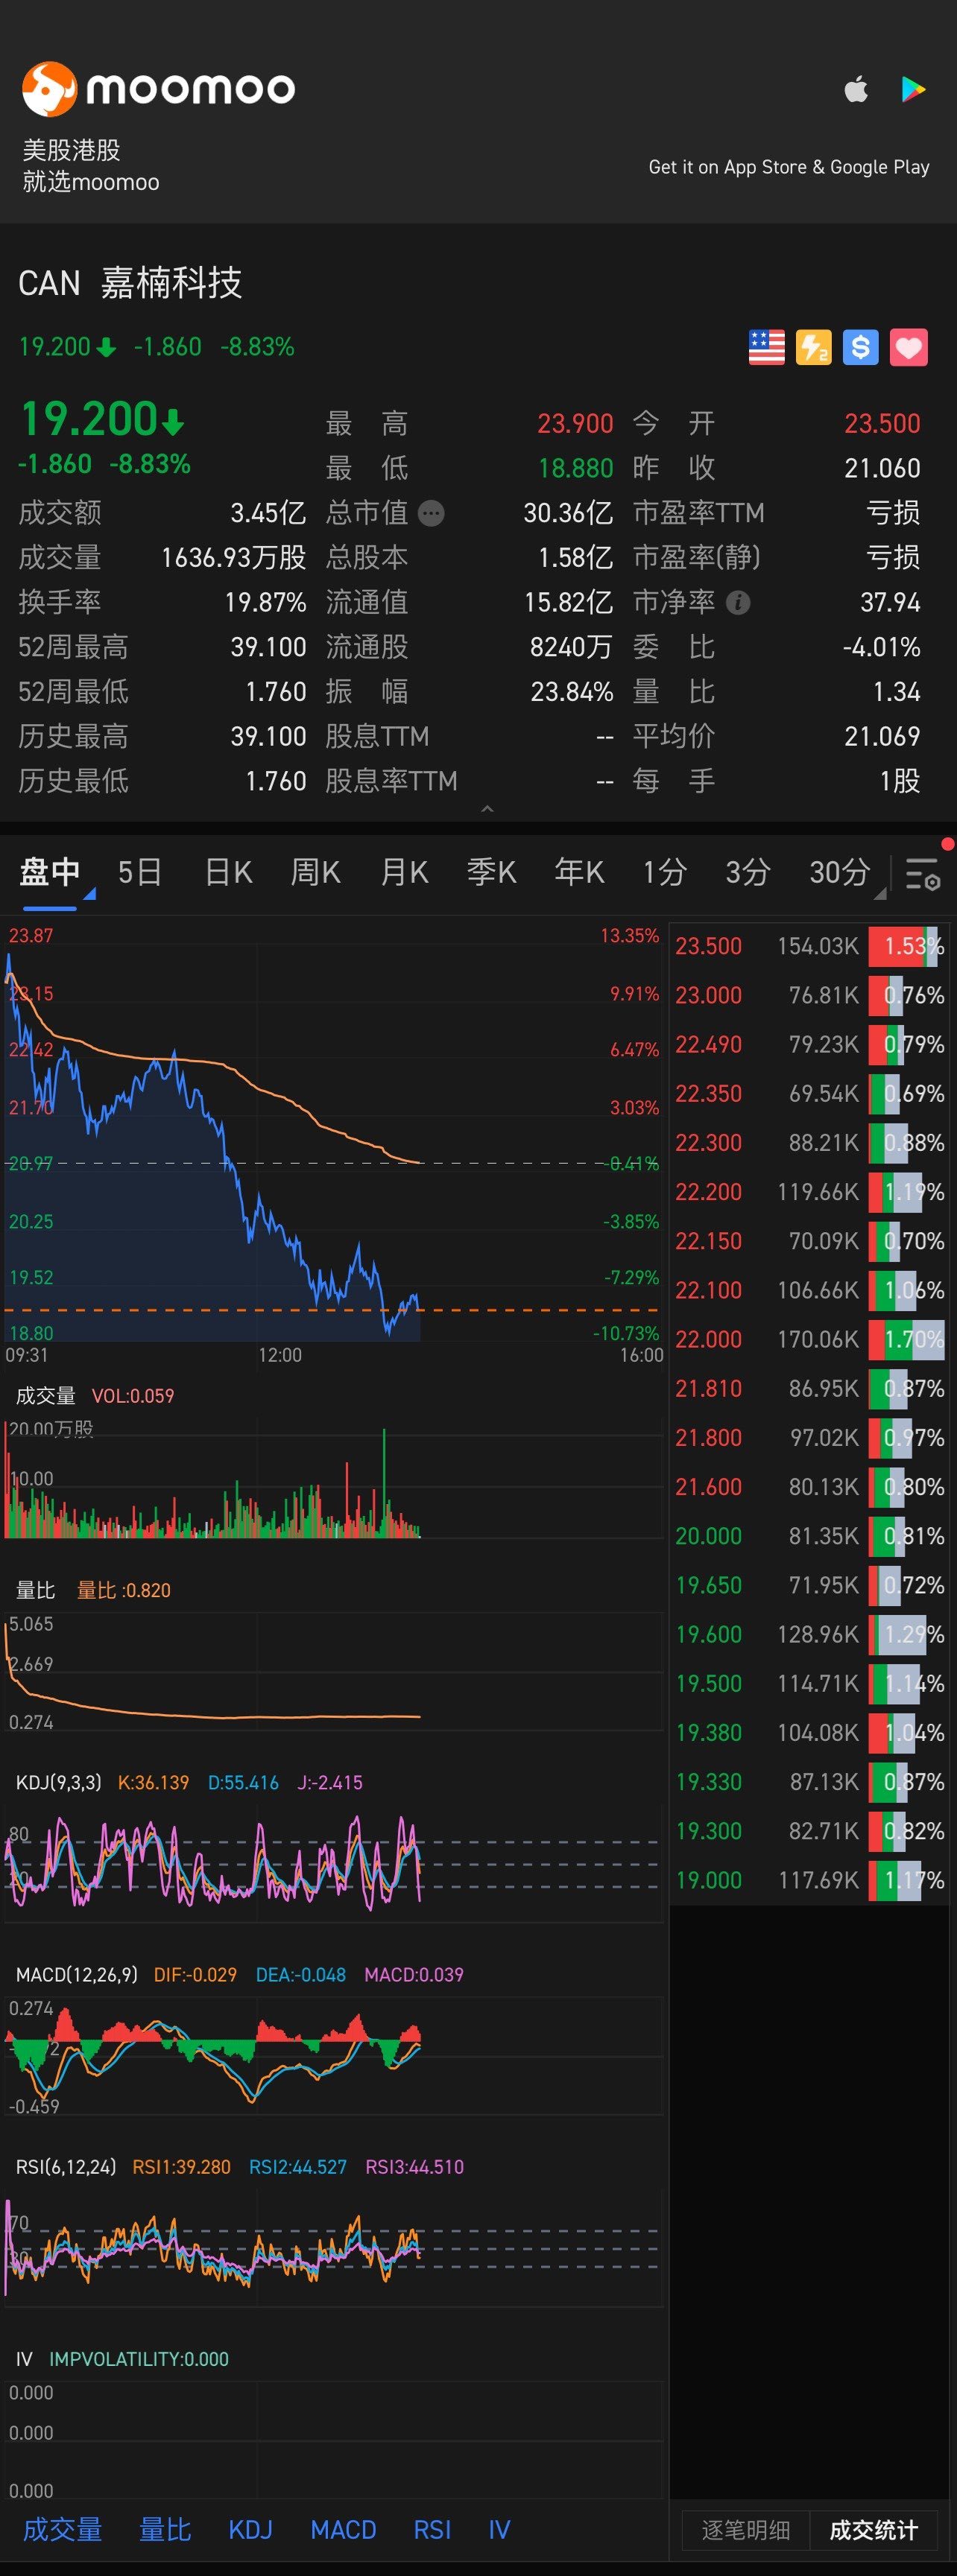Switch to the 季K tab
The image size is (957, 2576).
pos(492,872)
